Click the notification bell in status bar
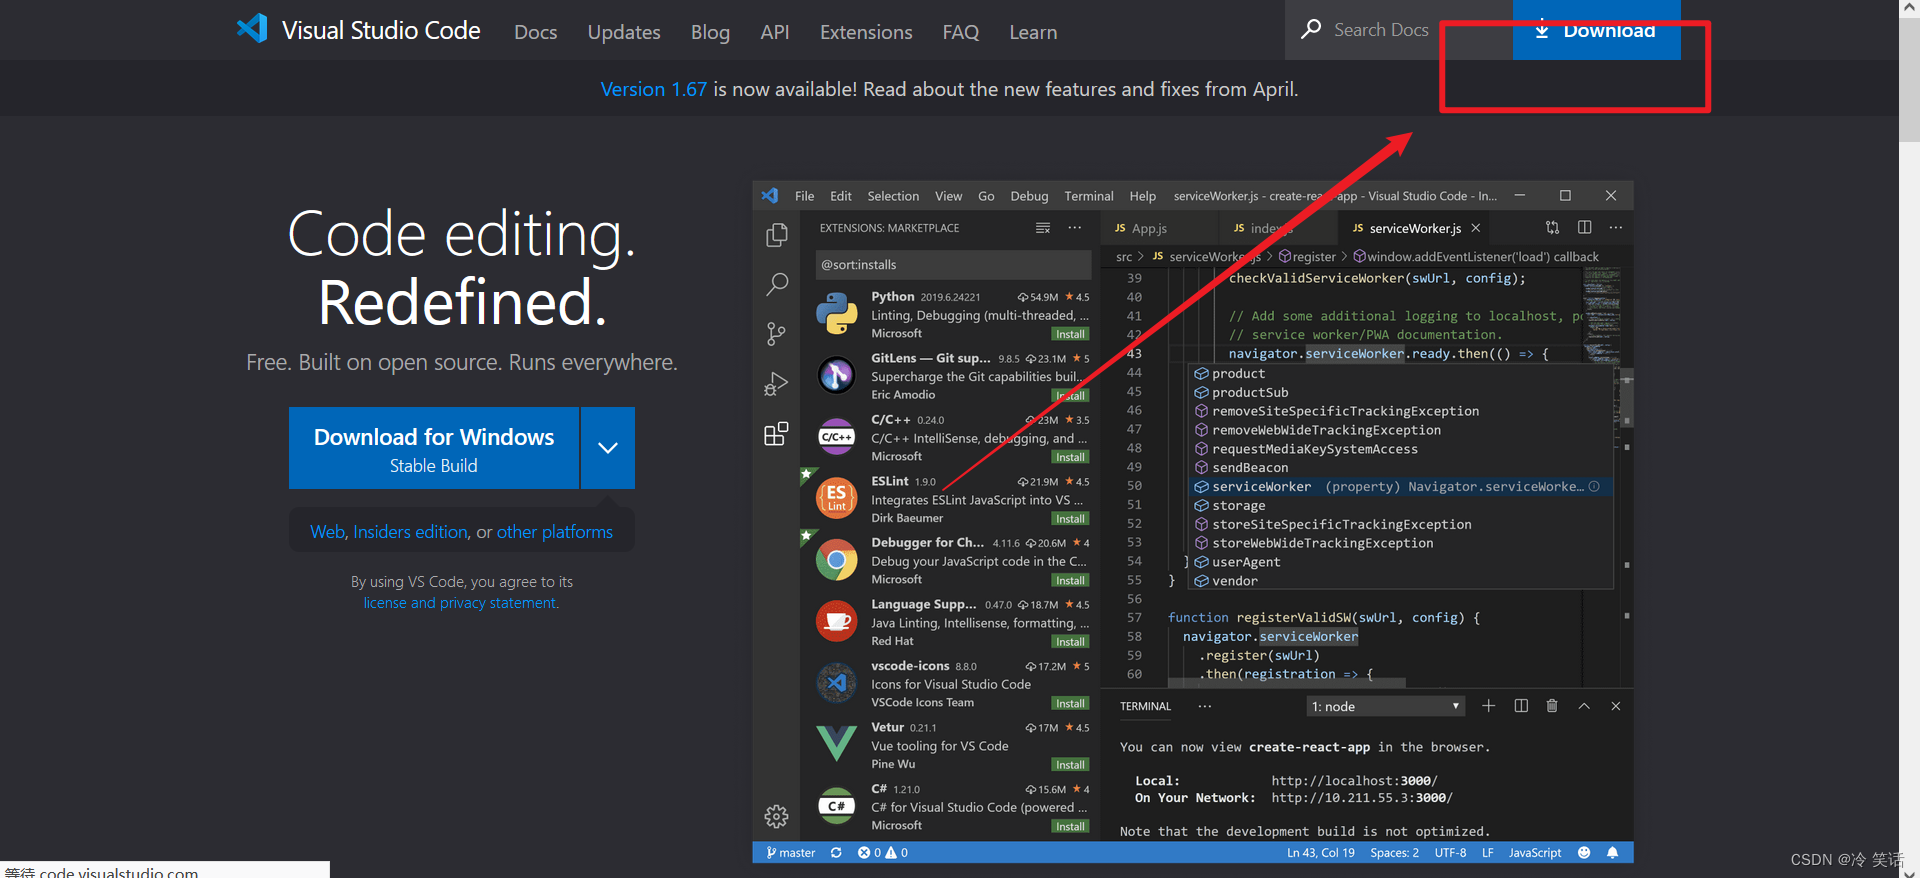The image size is (1920, 878). pyautogui.click(x=1613, y=853)
